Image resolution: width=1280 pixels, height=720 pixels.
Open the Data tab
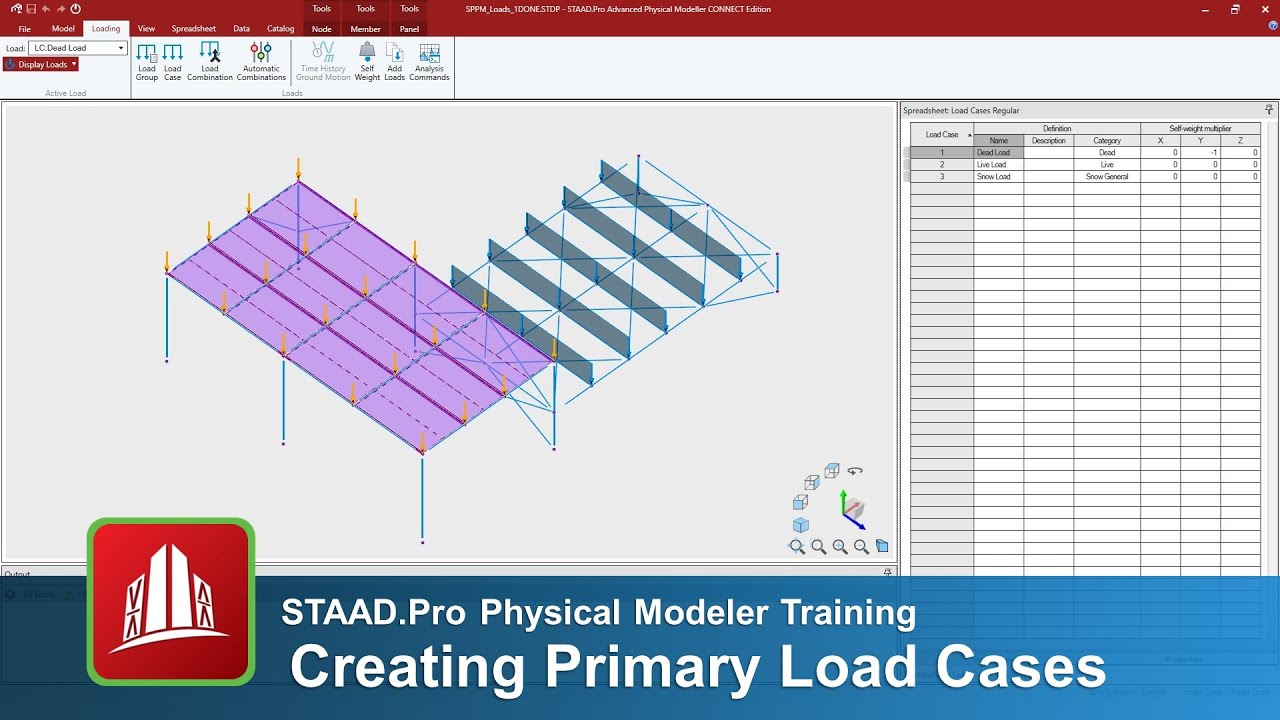click(242, 29)
